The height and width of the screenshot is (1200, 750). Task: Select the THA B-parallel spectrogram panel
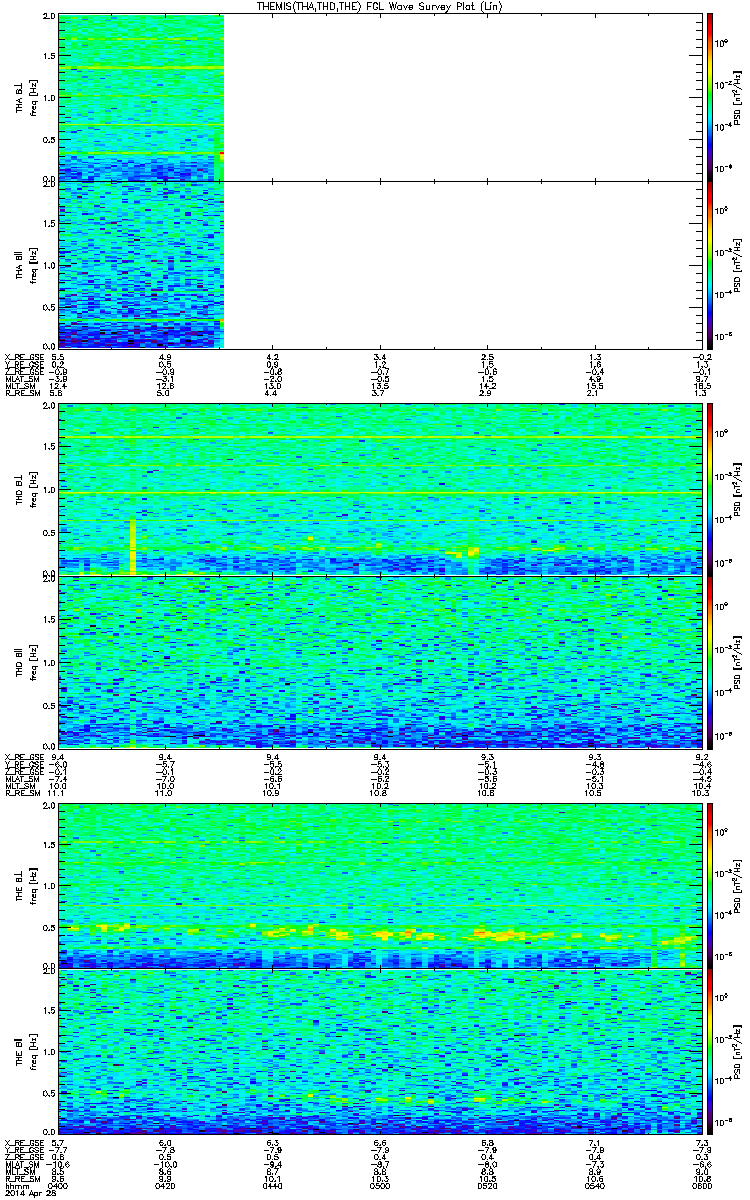tap(379, 264)
